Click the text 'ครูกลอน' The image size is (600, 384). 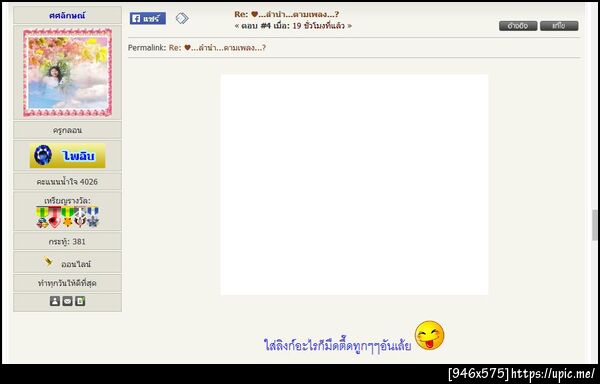[x=67, y=130]
